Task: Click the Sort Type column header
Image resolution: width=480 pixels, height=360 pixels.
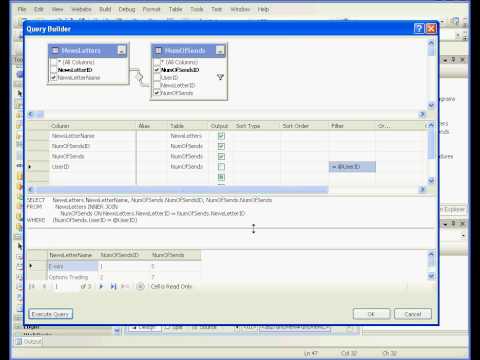Action: pyautogui.click(x=257, y=126)
